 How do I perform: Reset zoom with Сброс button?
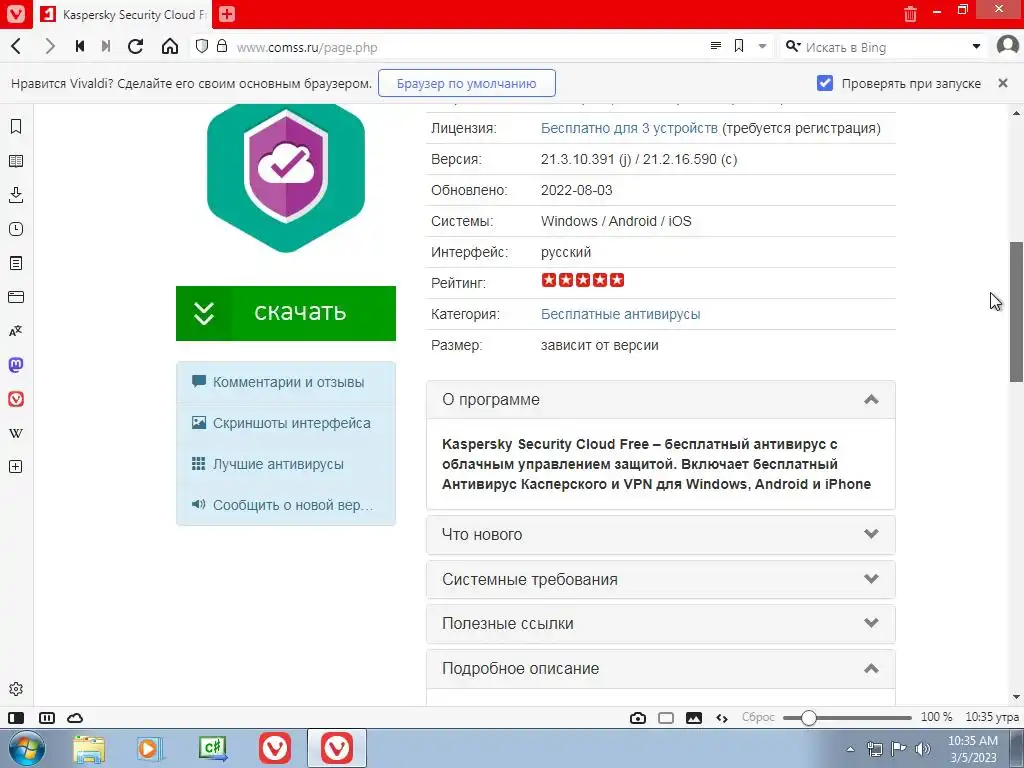pos(758,717)
